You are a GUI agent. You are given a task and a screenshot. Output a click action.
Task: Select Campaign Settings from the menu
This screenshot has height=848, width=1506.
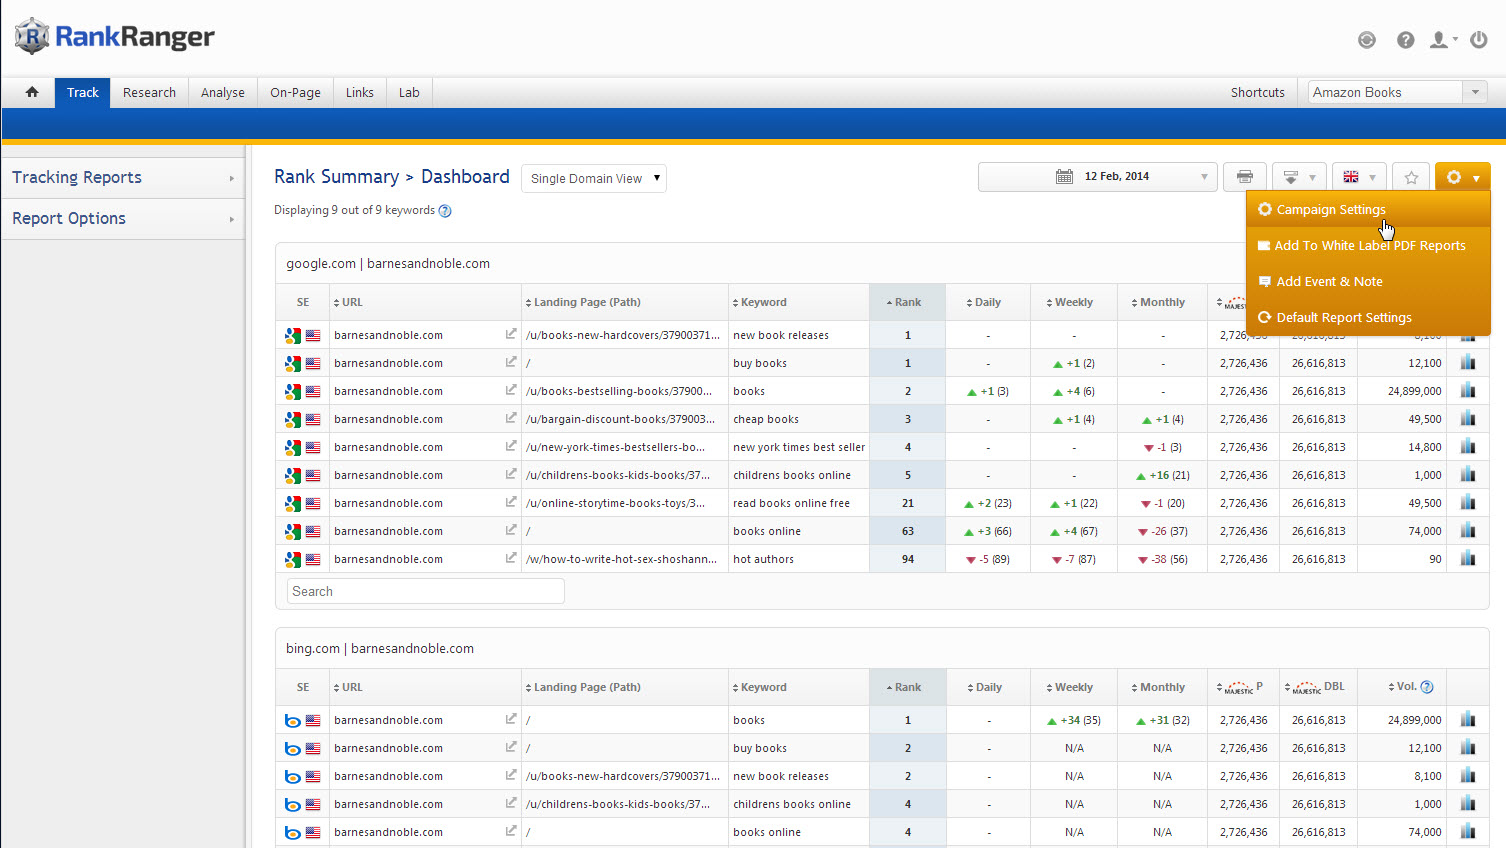pyautogui.click(x=1330, y=210)
